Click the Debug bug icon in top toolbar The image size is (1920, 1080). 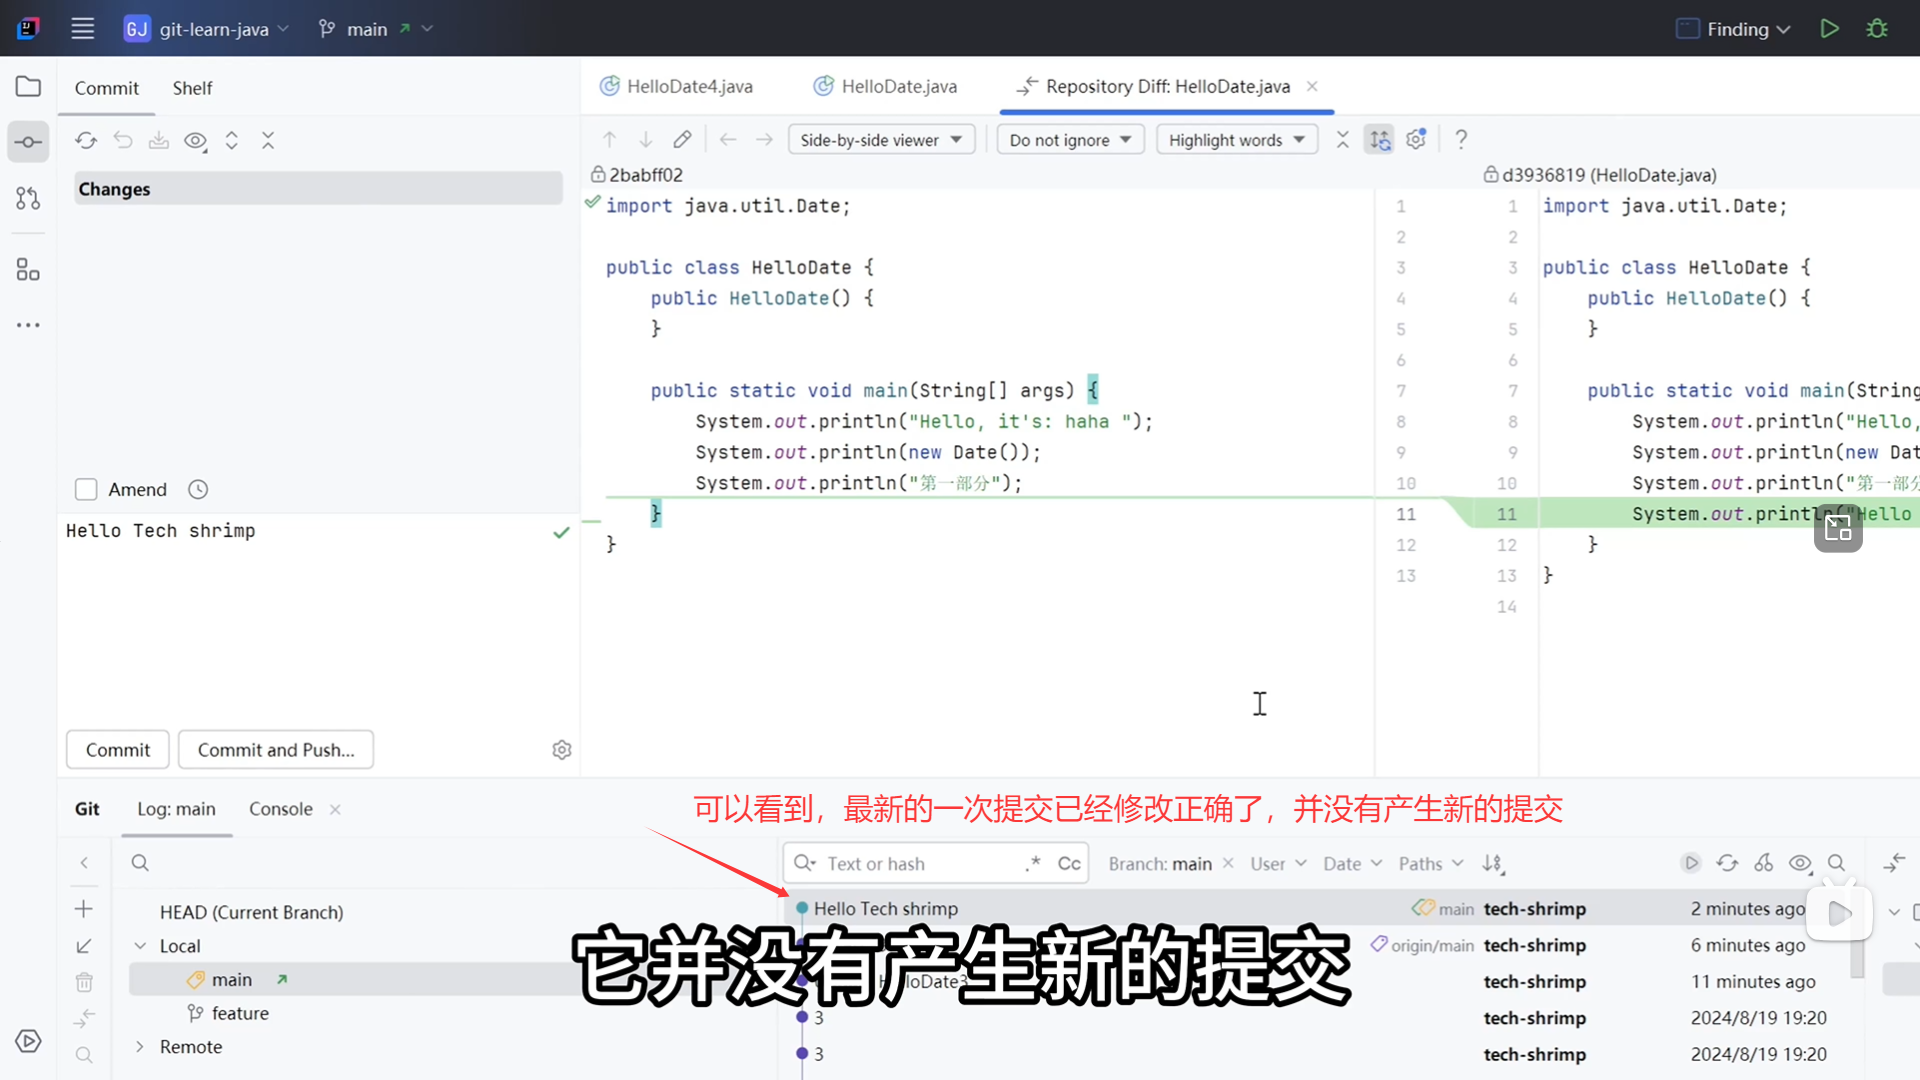click(1877, 29)
